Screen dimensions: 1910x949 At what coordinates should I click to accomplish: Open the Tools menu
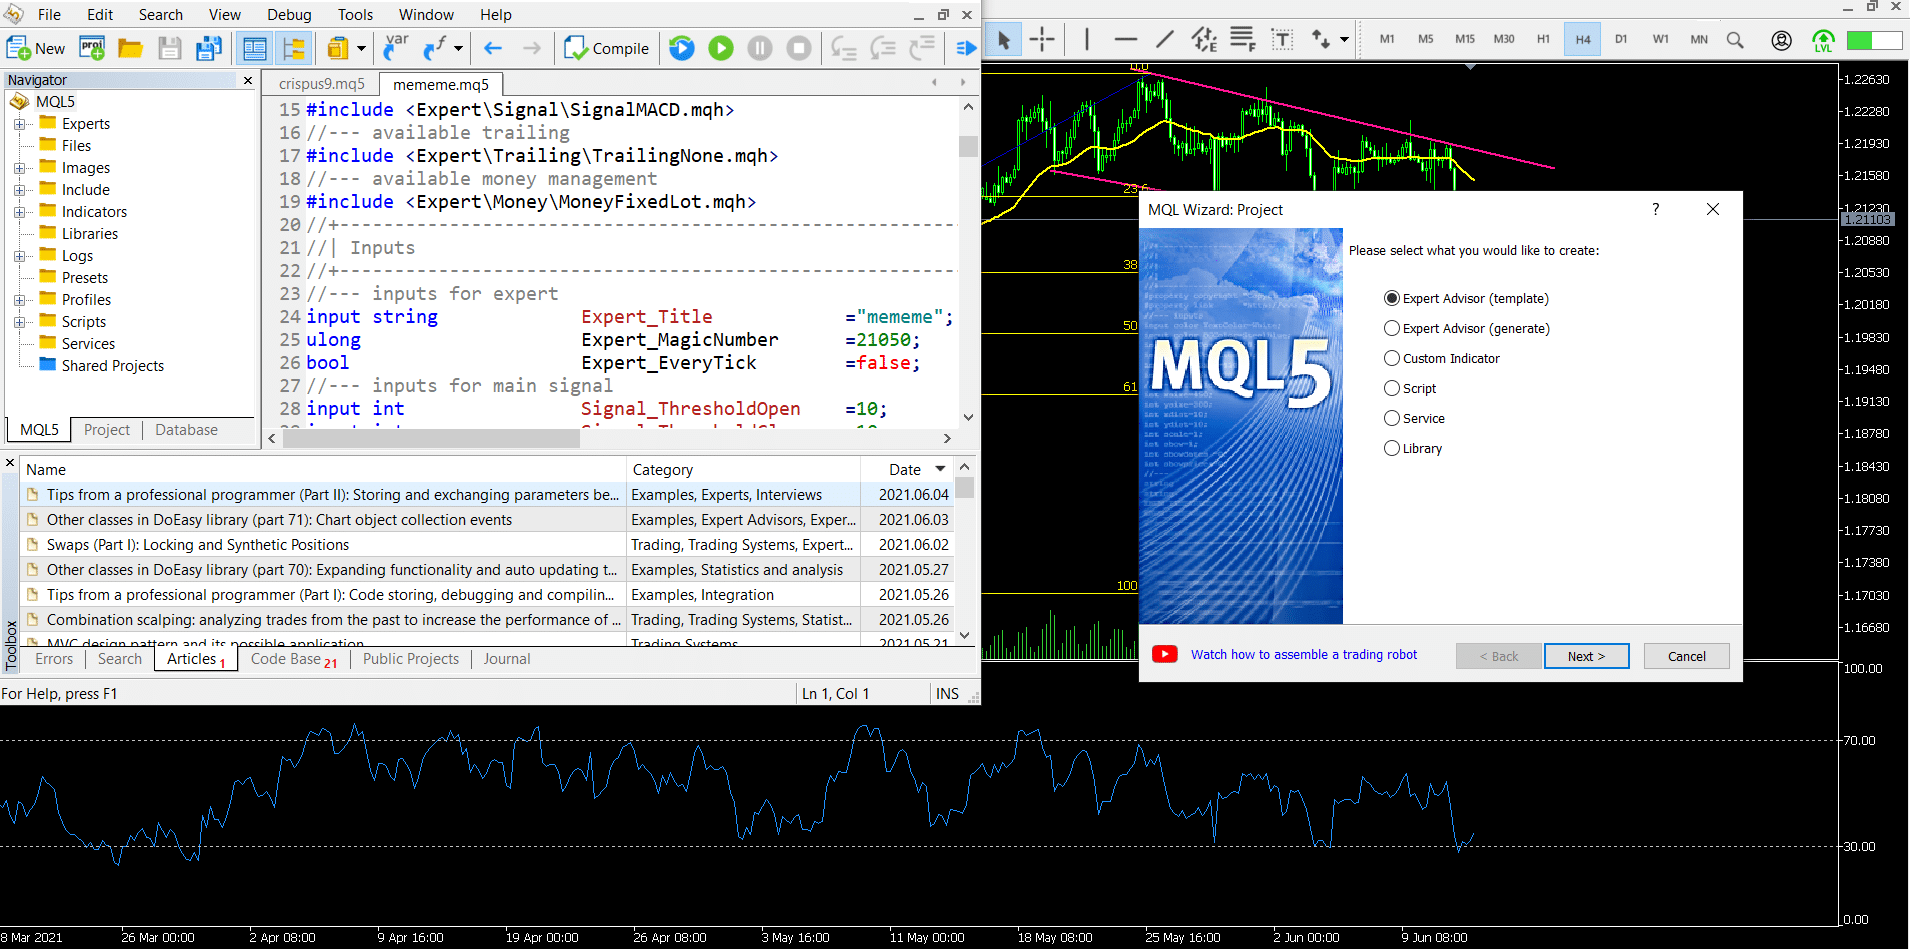[x=355, y=14]
